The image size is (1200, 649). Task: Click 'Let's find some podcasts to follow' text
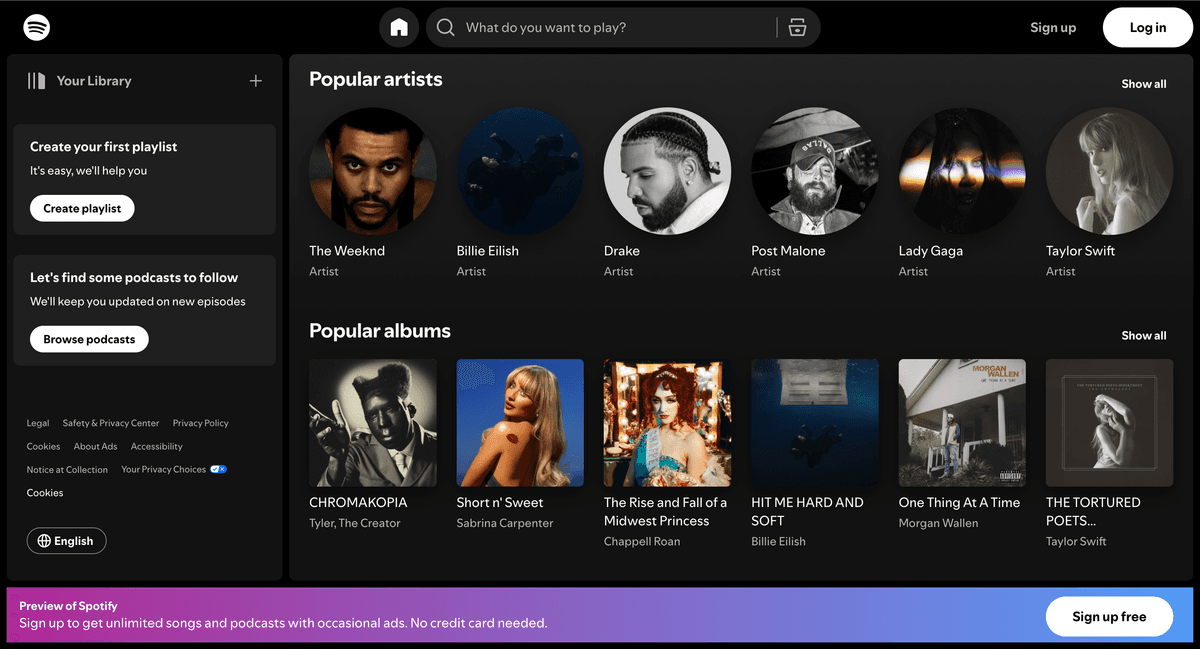pyautogui.click(x=134, y=278)
